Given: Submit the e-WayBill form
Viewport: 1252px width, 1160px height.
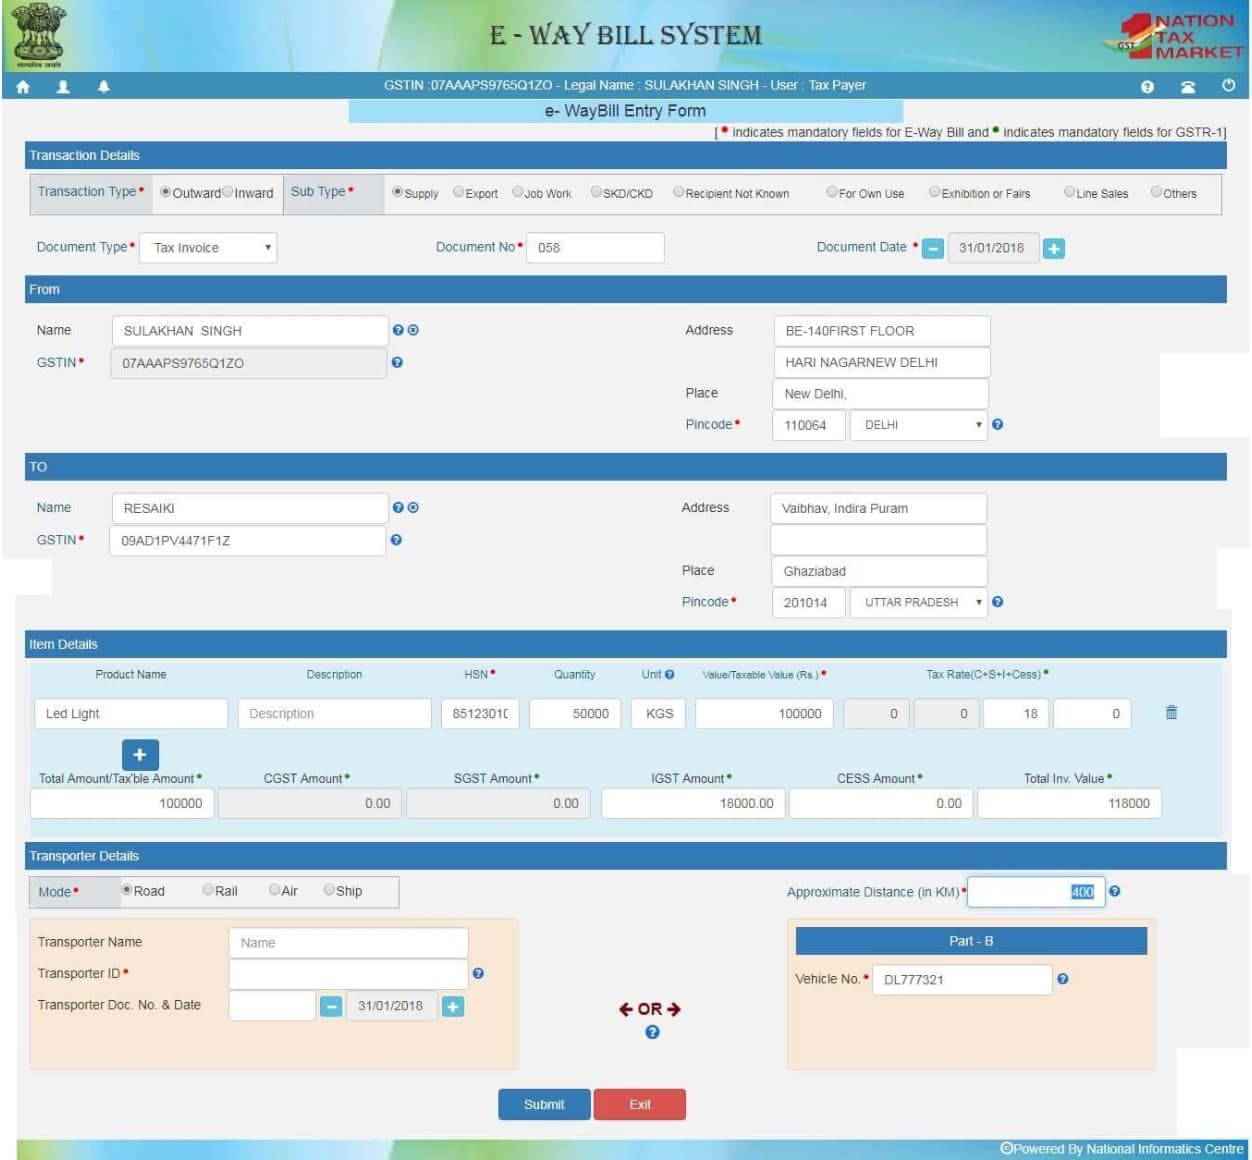Looking at the screenshot, I should (544, 1104).
